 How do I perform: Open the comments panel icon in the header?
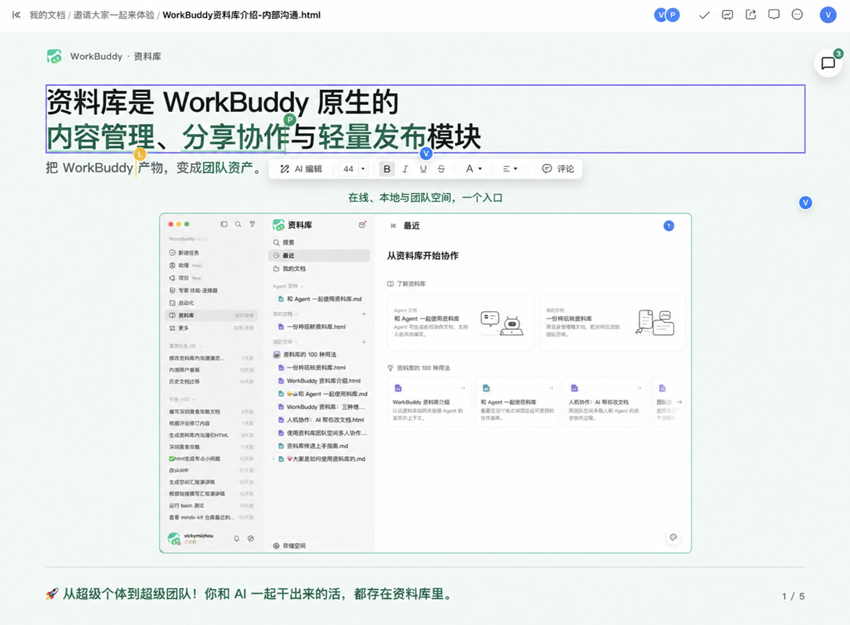coord(774,15)
